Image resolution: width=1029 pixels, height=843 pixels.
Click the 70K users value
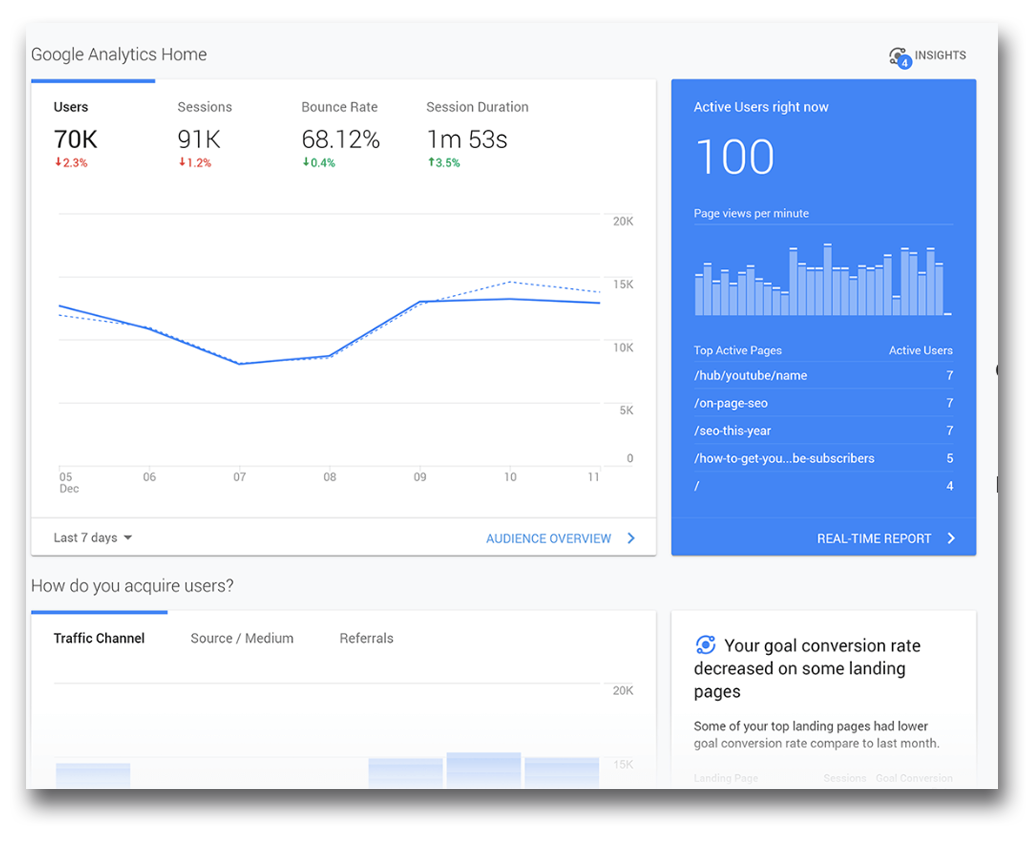tap(75, 140)
